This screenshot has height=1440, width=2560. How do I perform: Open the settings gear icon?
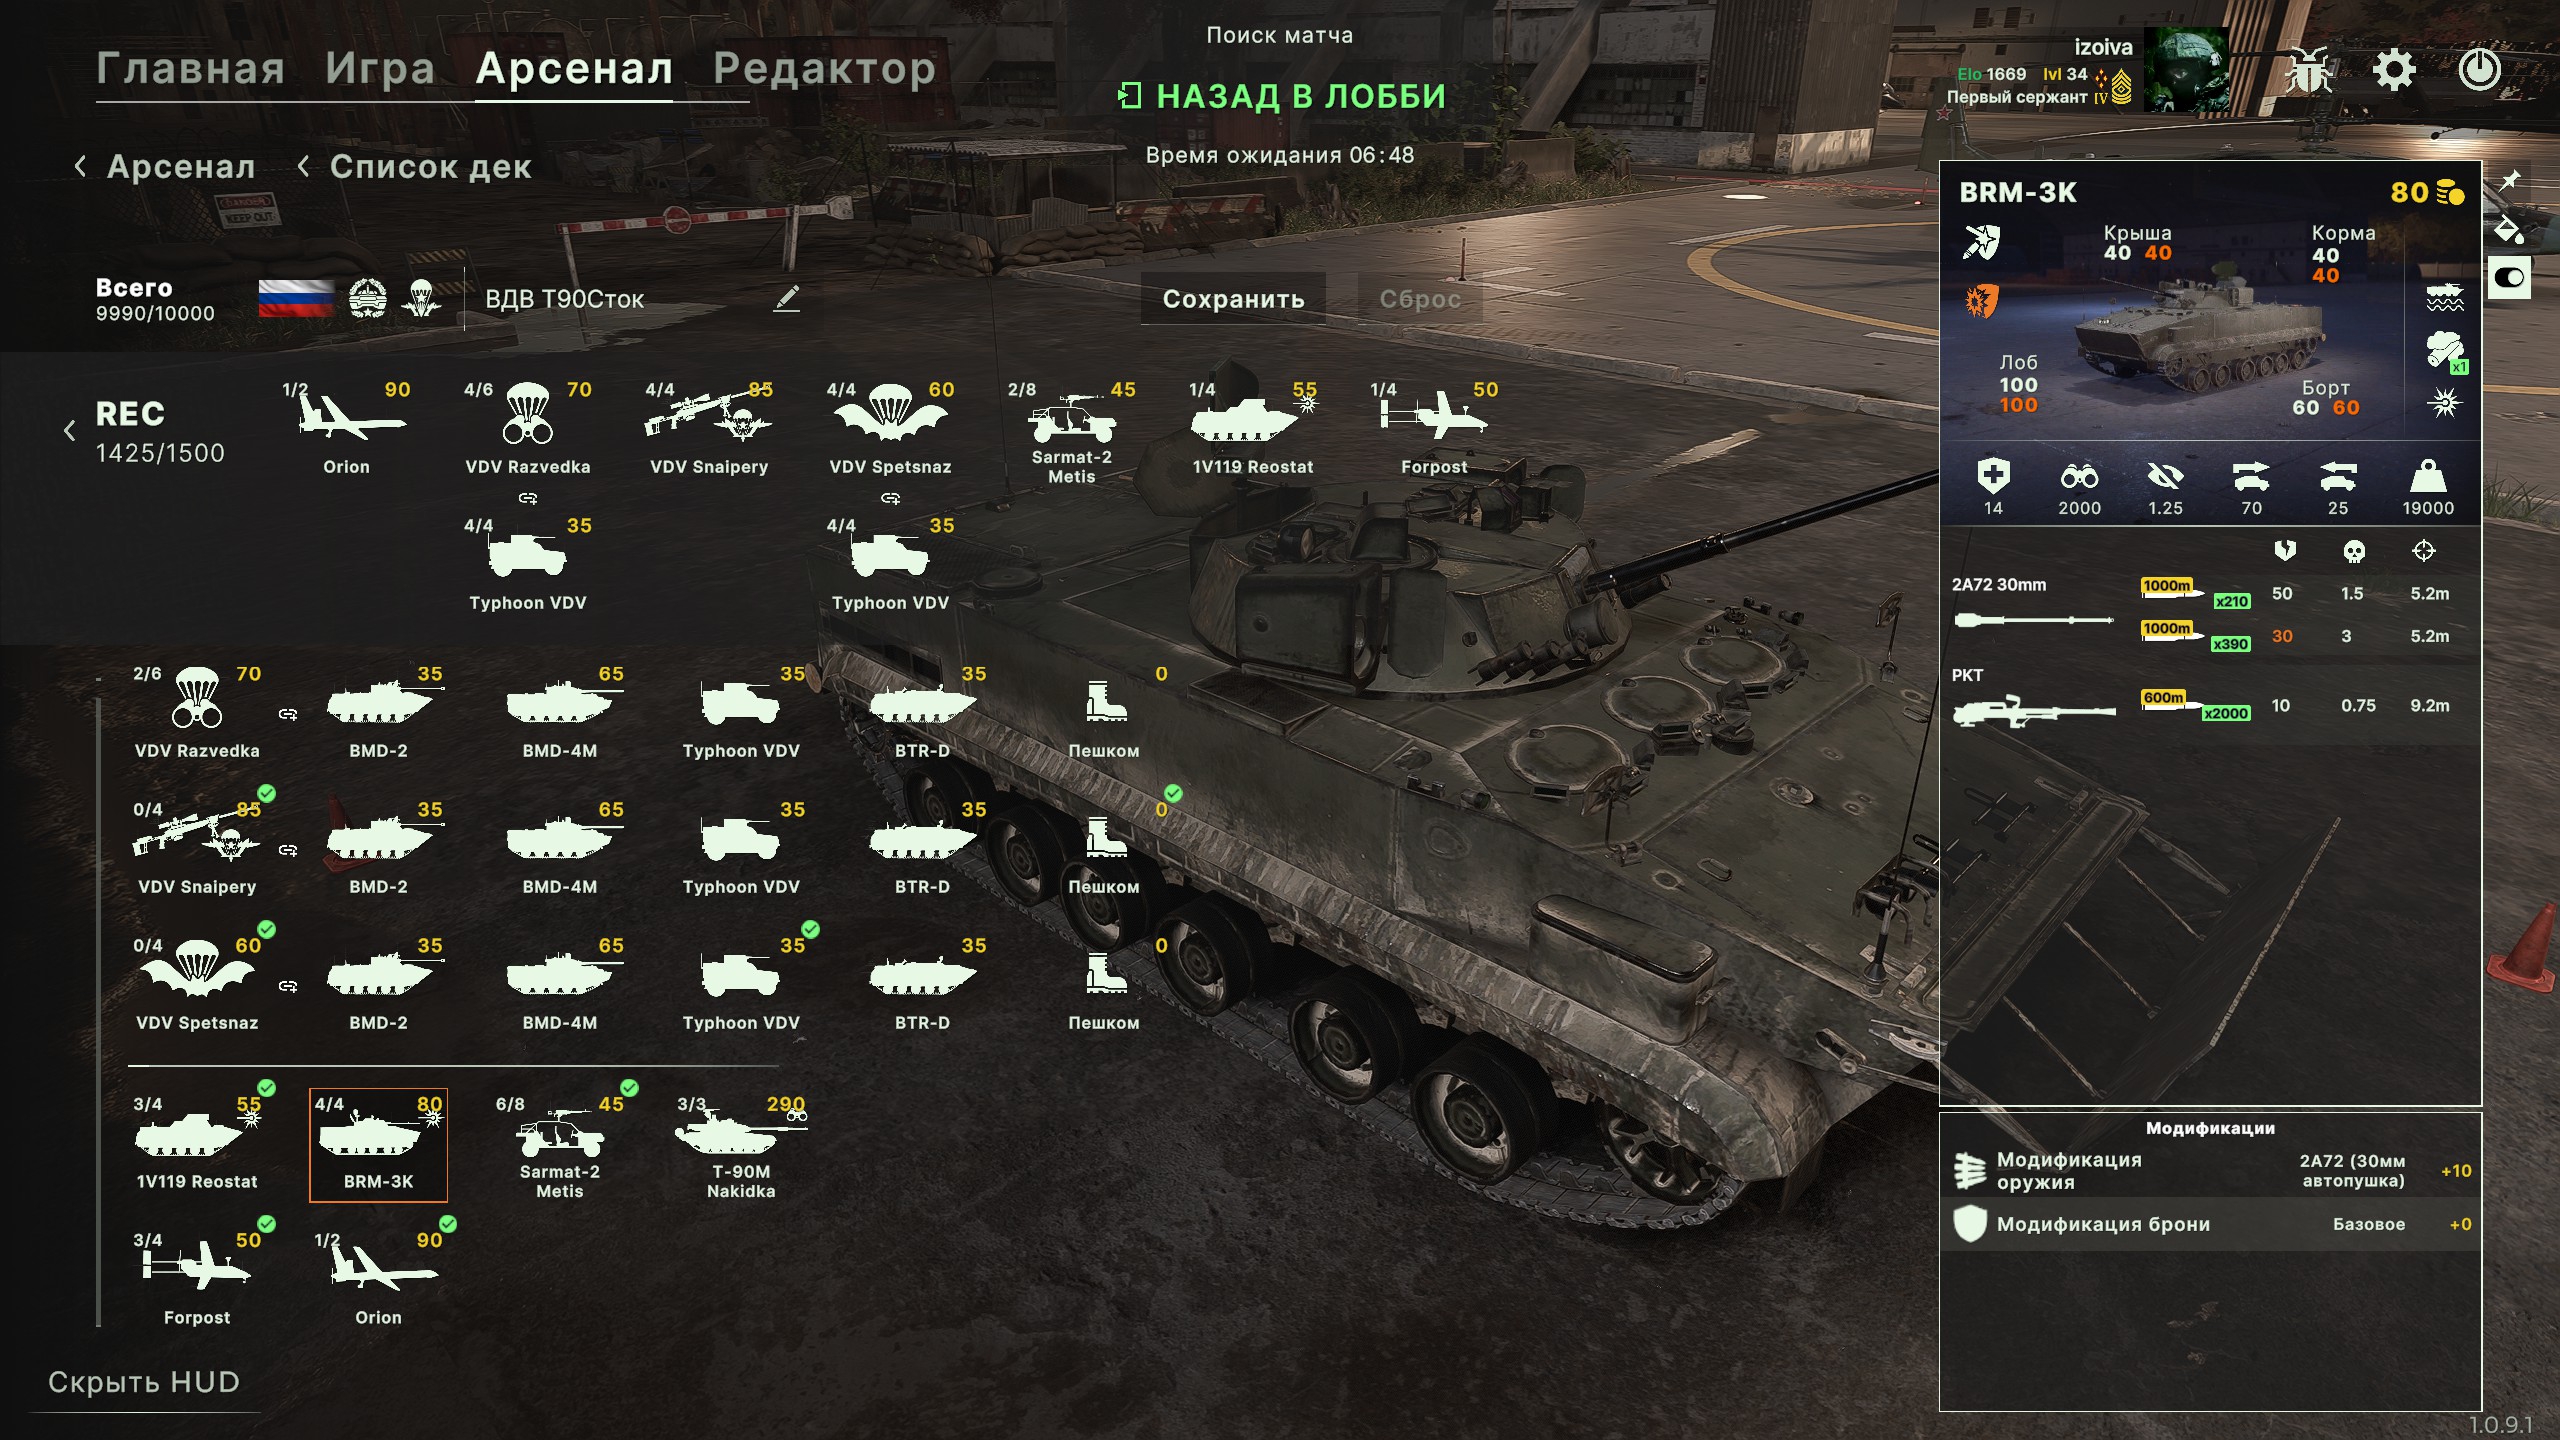click(x=2394, y=70)
